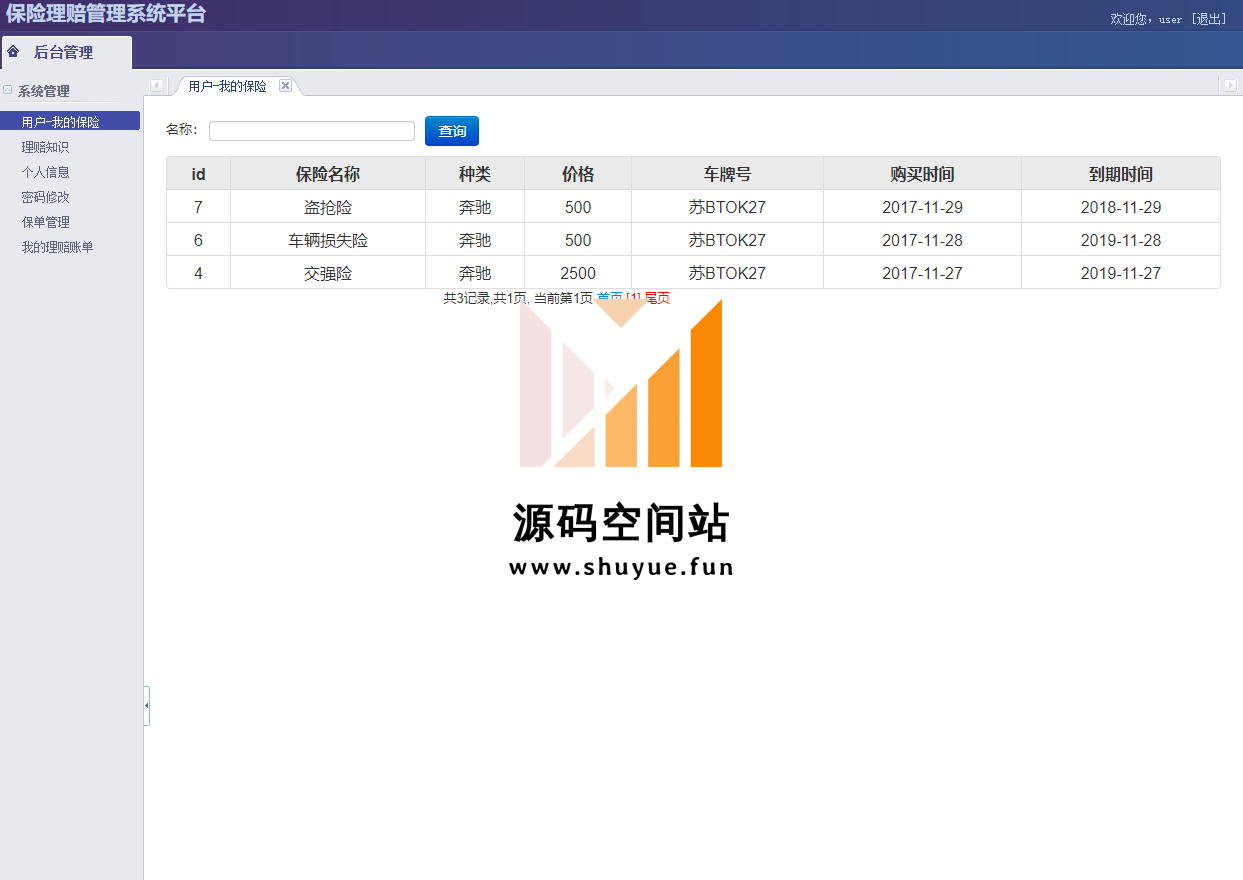Screen dimensions: 1243x880
Task: Click expiry date 2019-11-27
Action: click(x=1121, y=273)
